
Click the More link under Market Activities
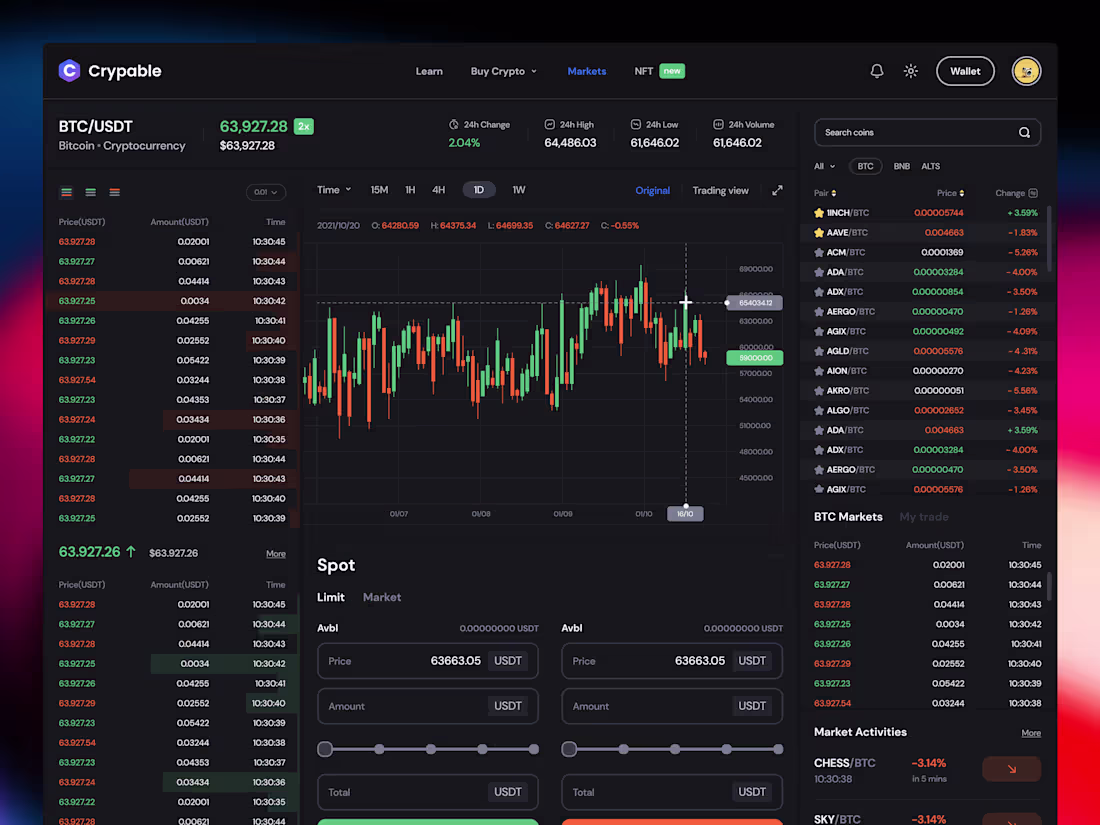coord(1031,732)
